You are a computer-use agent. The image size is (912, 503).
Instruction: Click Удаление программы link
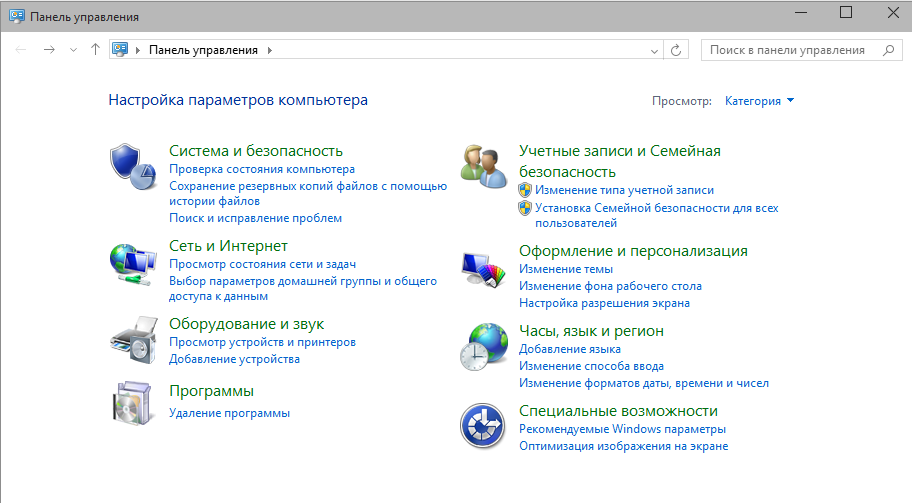229,413
